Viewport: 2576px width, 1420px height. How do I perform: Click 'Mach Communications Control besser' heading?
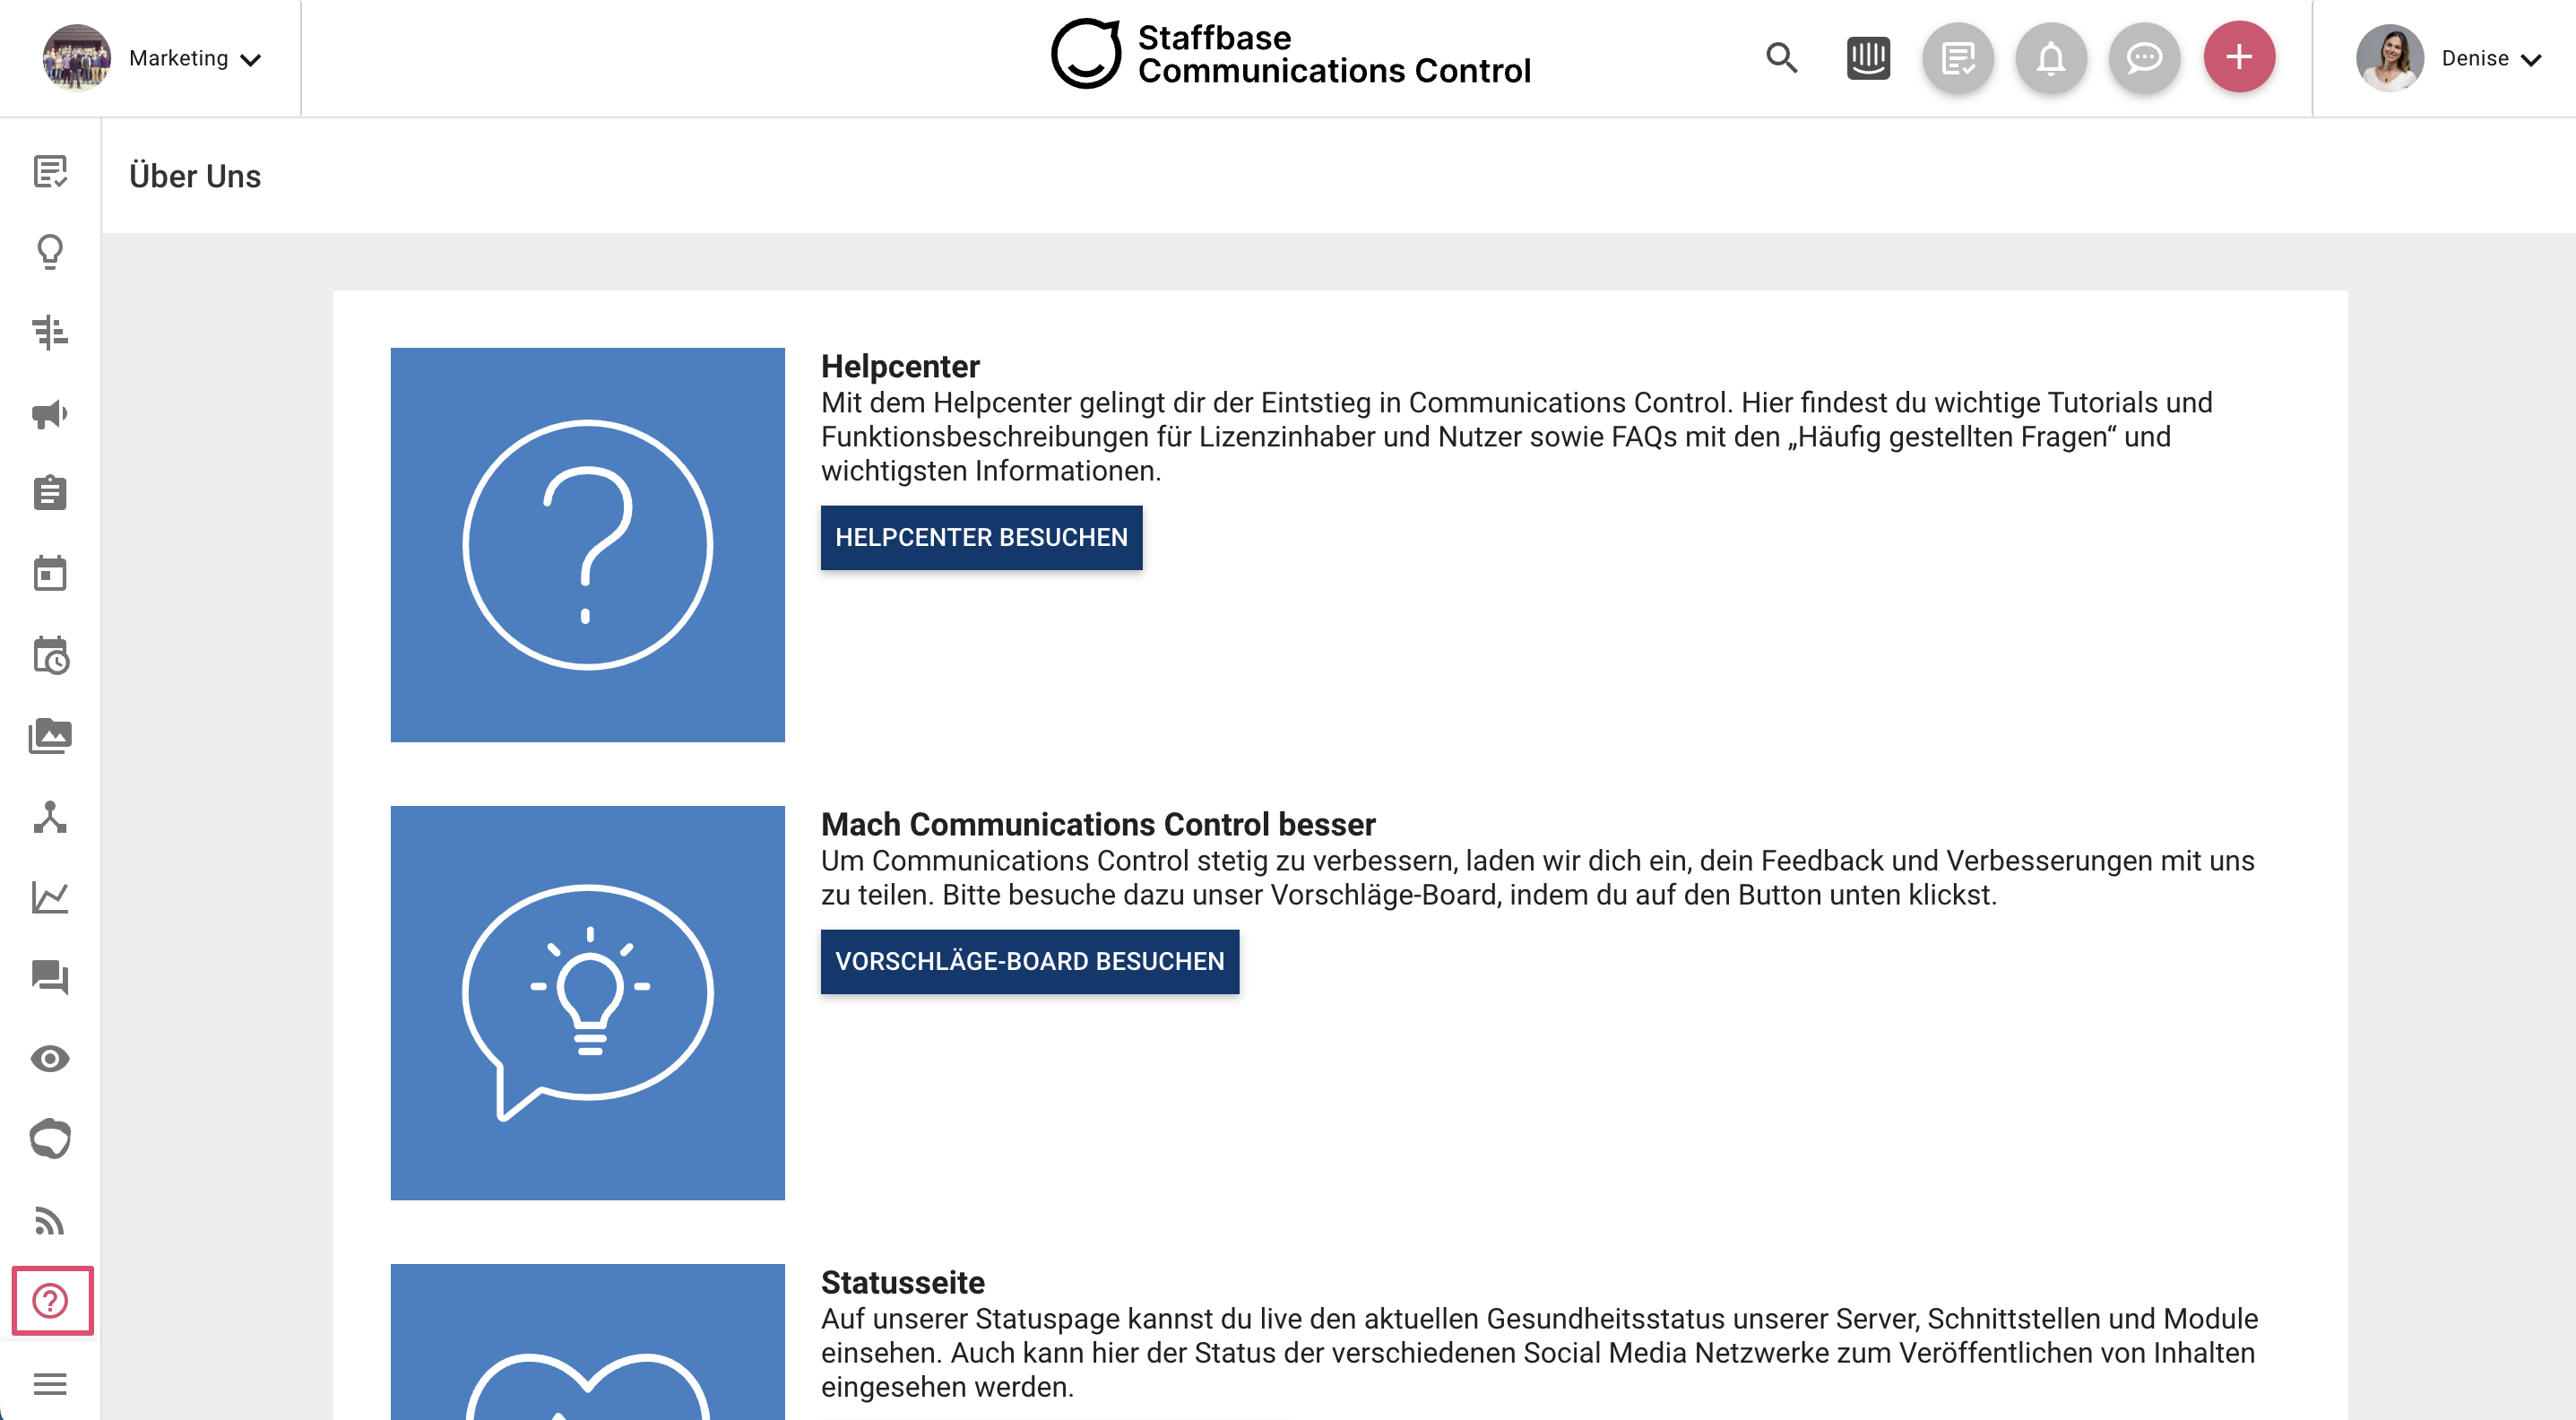pos(1098,824)
